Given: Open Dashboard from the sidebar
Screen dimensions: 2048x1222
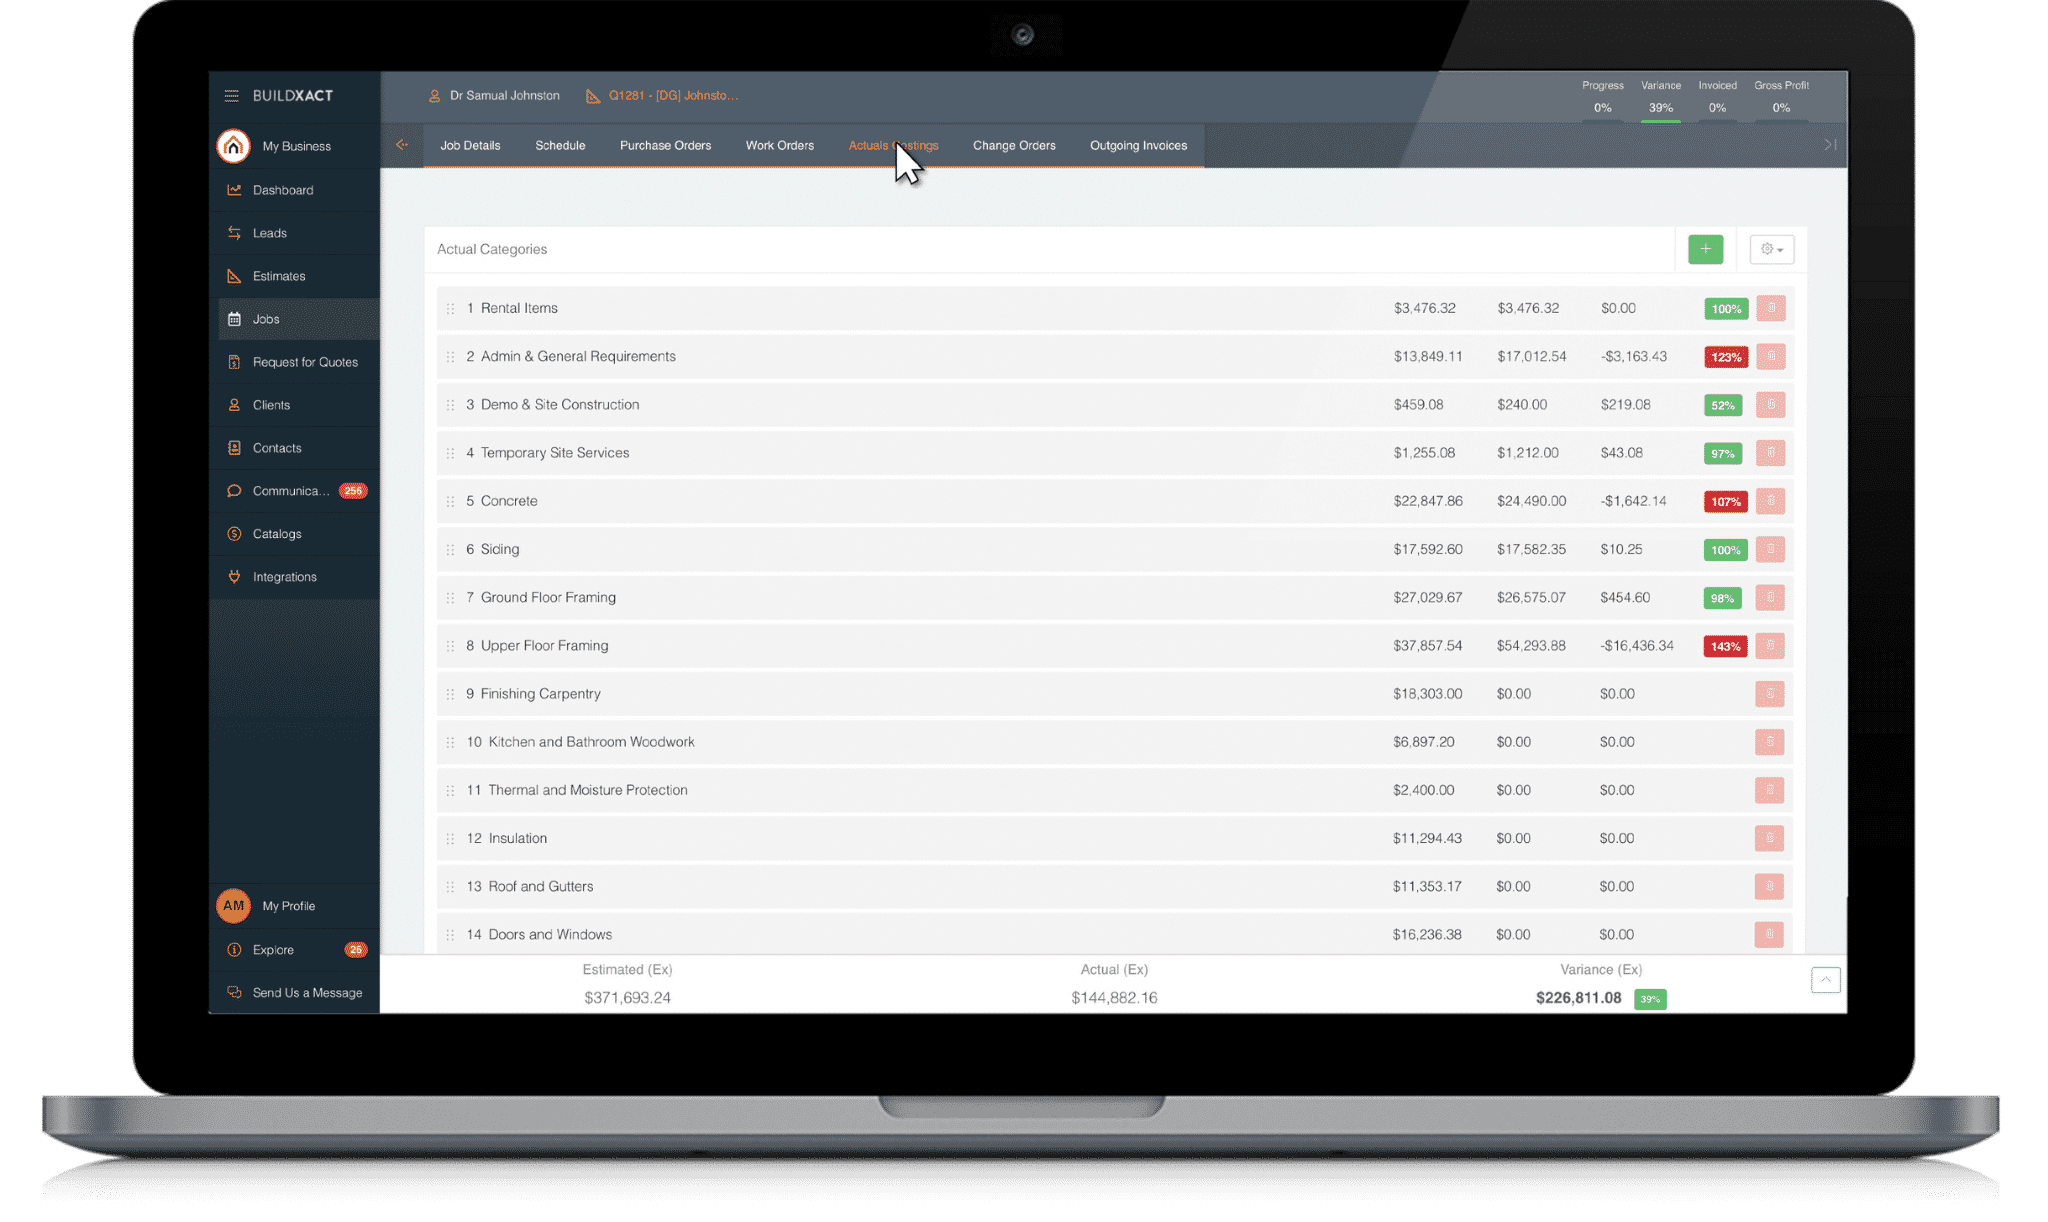Looking at the screenshot, I should coord(282,190).
